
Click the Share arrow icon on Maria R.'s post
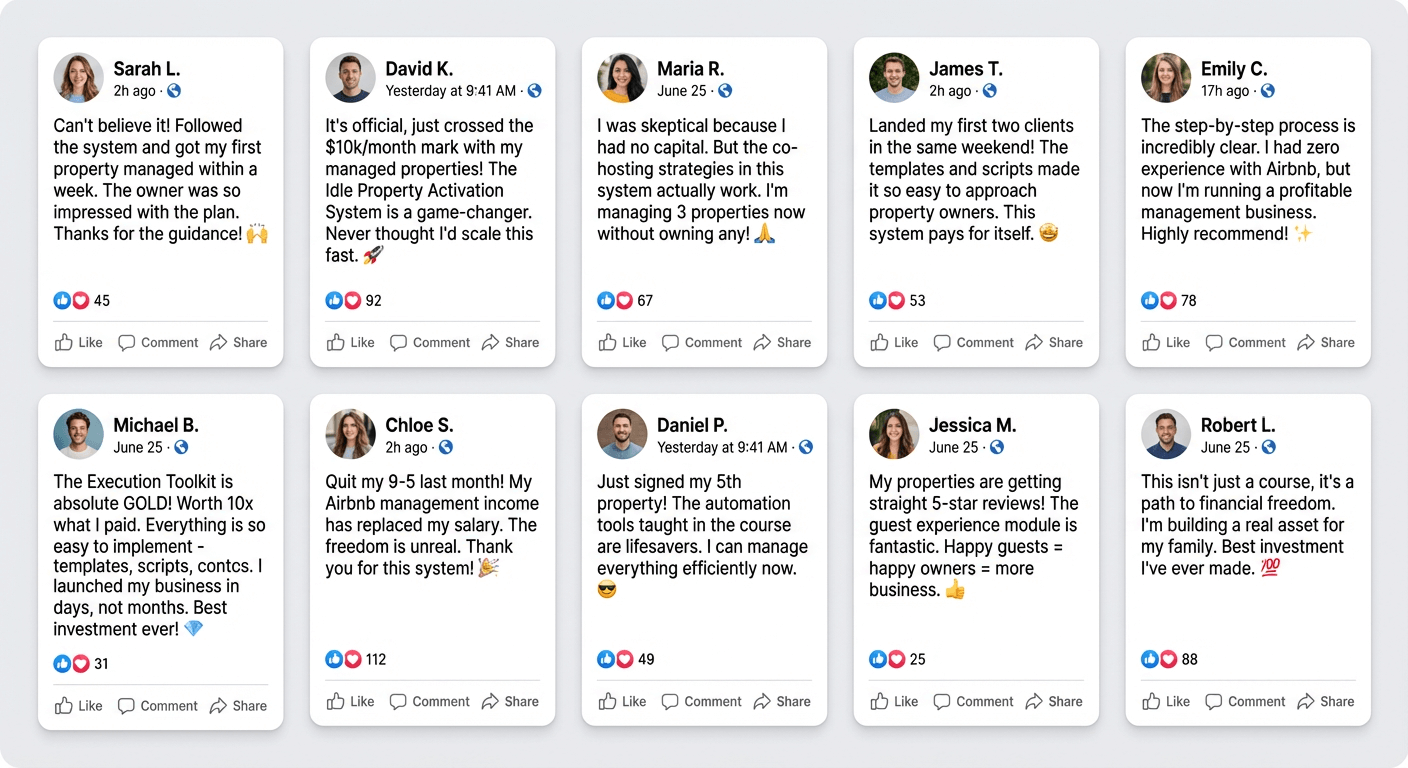tap(762, 343)
